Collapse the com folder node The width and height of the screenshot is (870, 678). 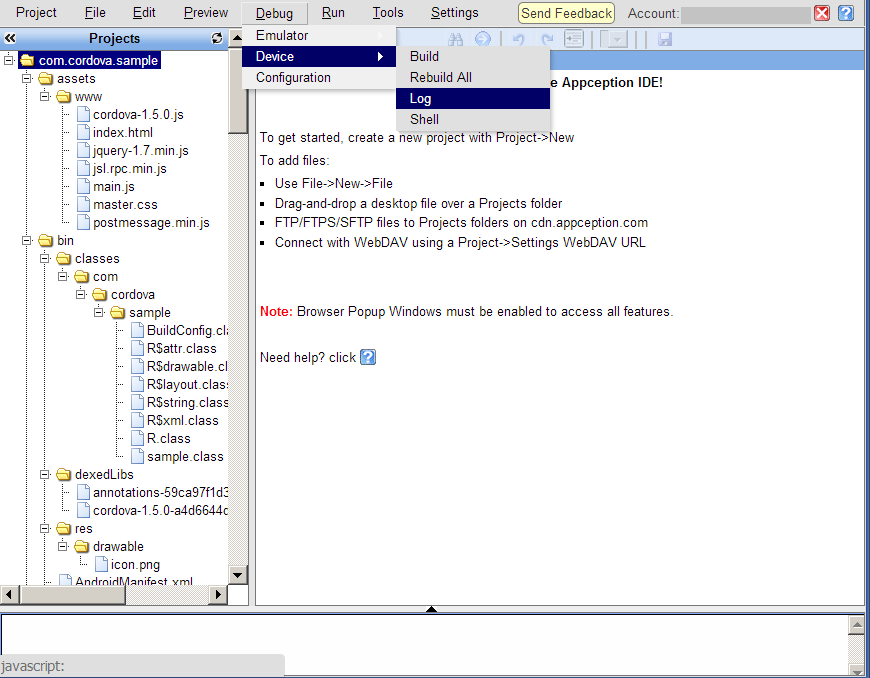point(63,276)
